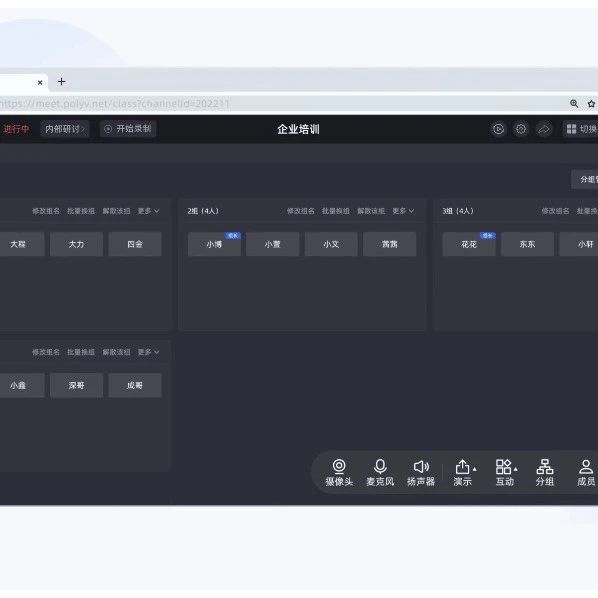Screen dimensions: 598x598
Task: Click the 切换 layout switch button
Action: pos(581,129)
